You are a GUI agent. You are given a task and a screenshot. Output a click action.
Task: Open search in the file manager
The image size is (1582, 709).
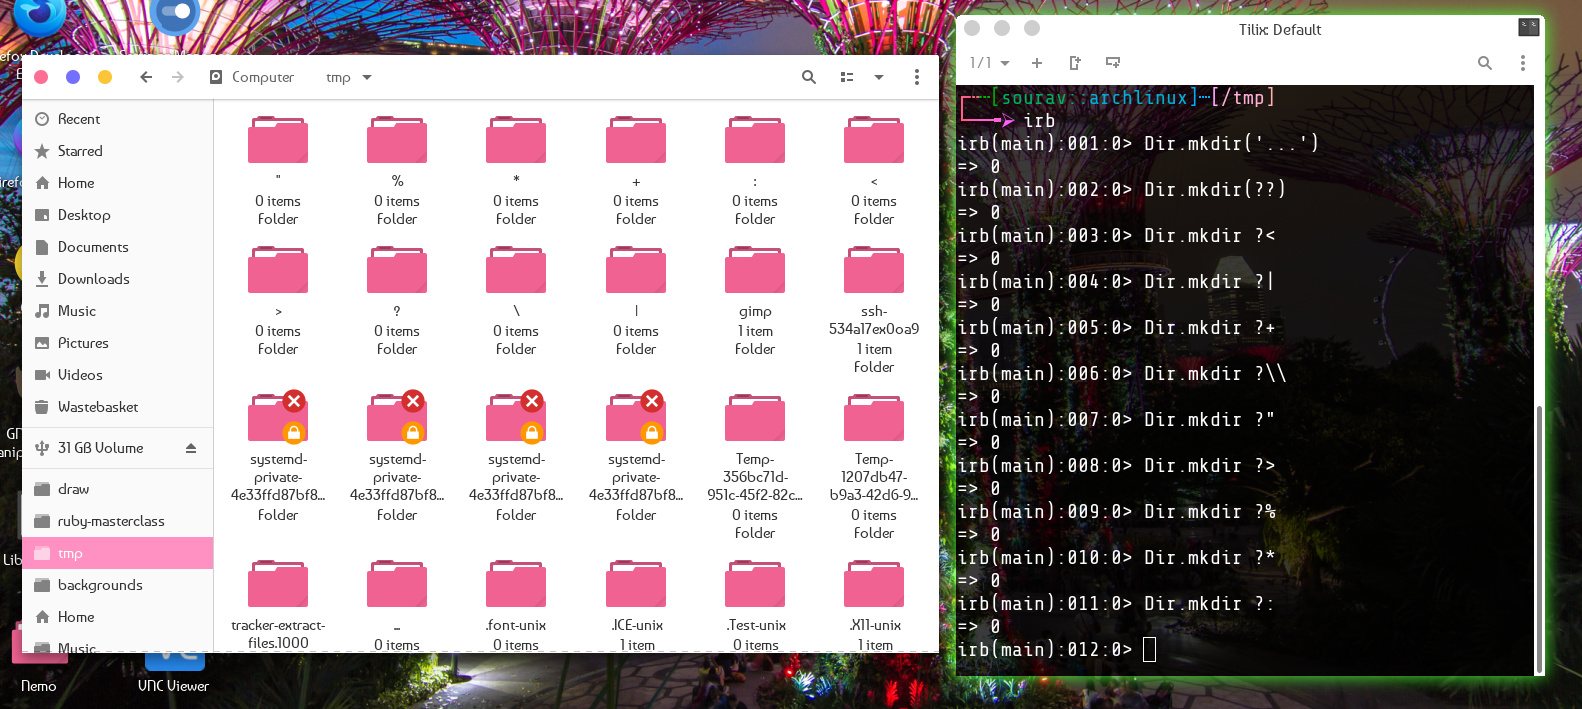pos(809,77)
